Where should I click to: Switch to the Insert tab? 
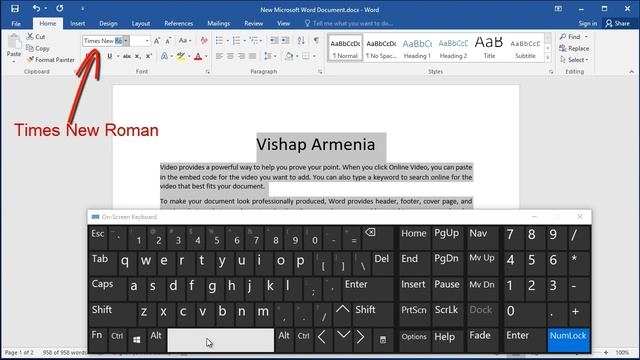[x=78, y=23]
